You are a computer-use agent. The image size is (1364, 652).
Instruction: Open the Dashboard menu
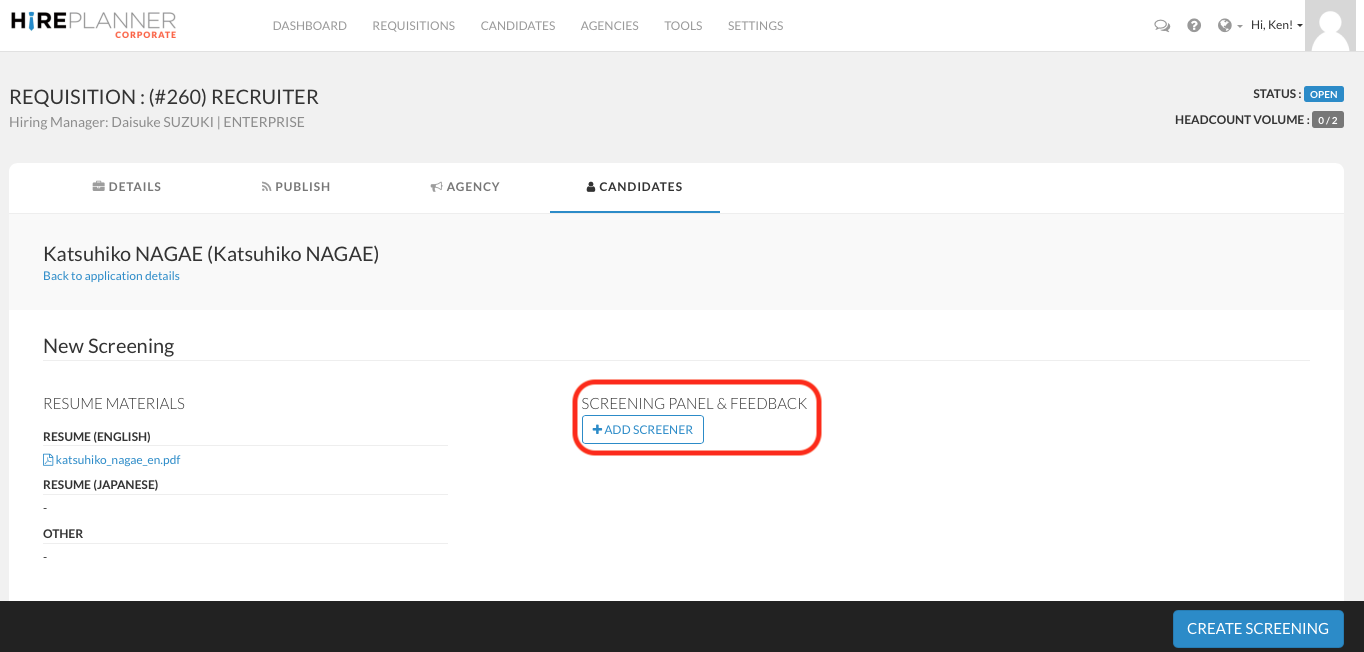click(309, 26)
